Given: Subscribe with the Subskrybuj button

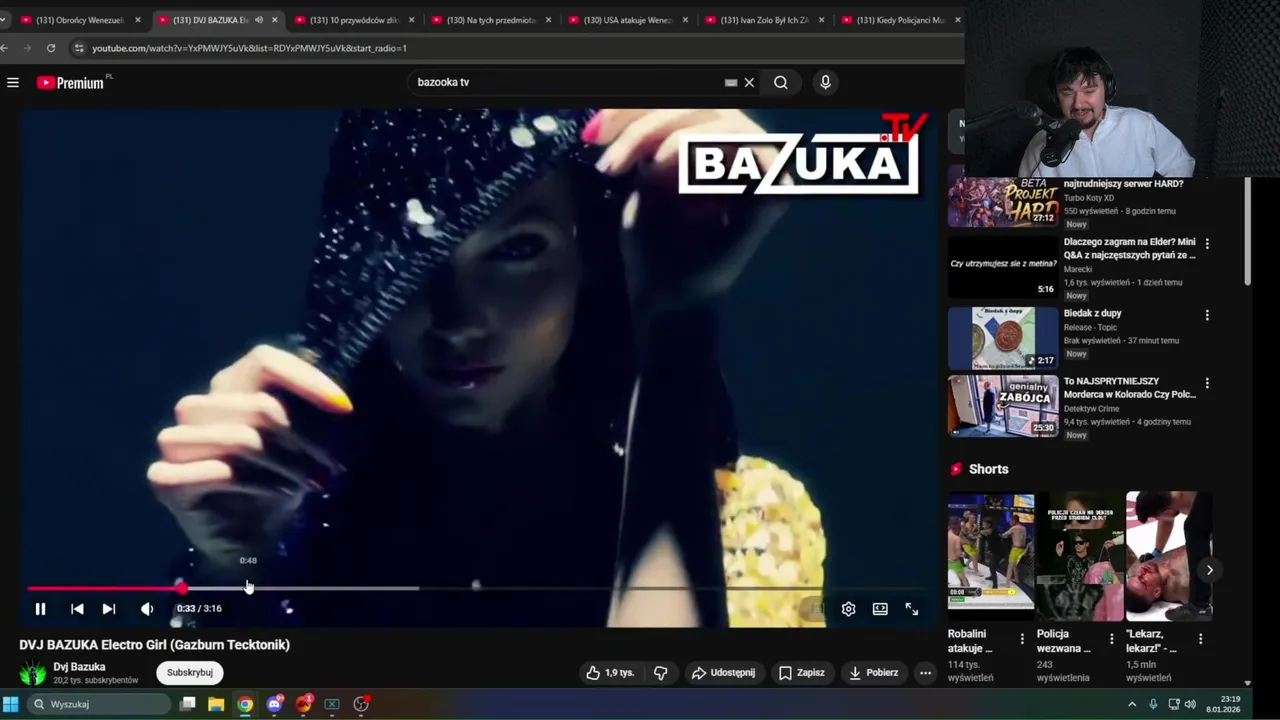Looking at the screenshot, I should tap(190, 673).
